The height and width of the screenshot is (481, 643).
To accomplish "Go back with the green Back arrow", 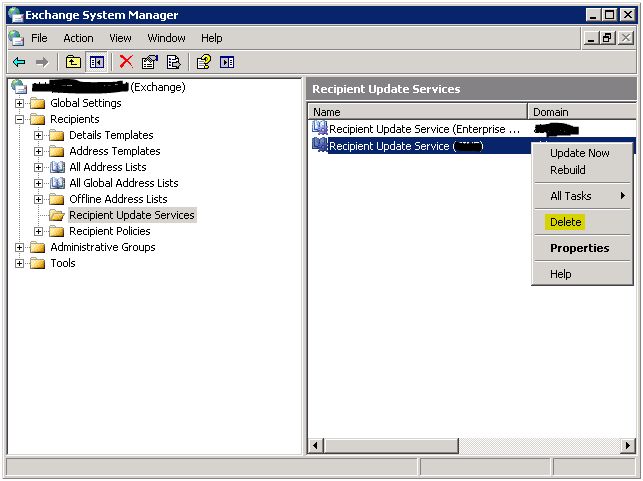I will [x=19, y=62].
